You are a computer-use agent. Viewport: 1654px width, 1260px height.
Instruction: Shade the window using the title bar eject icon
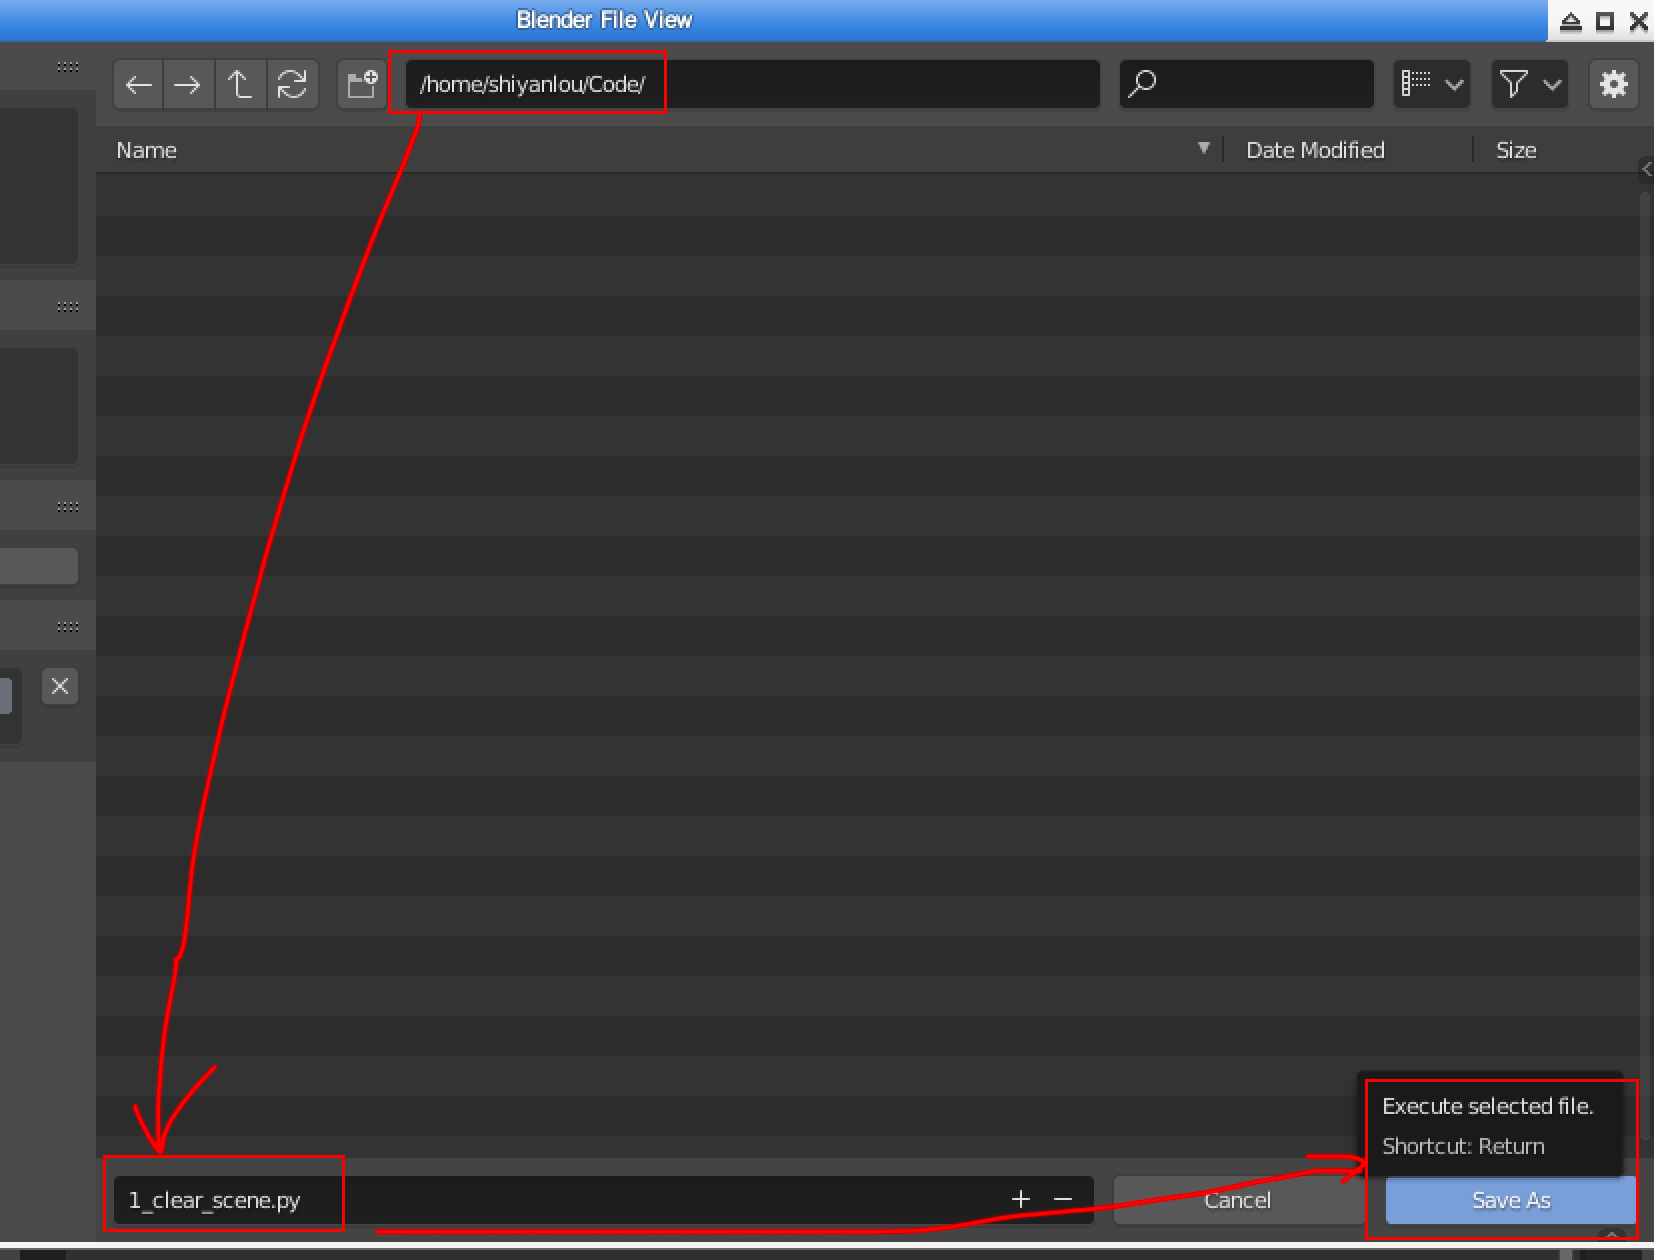(1571, 21)
